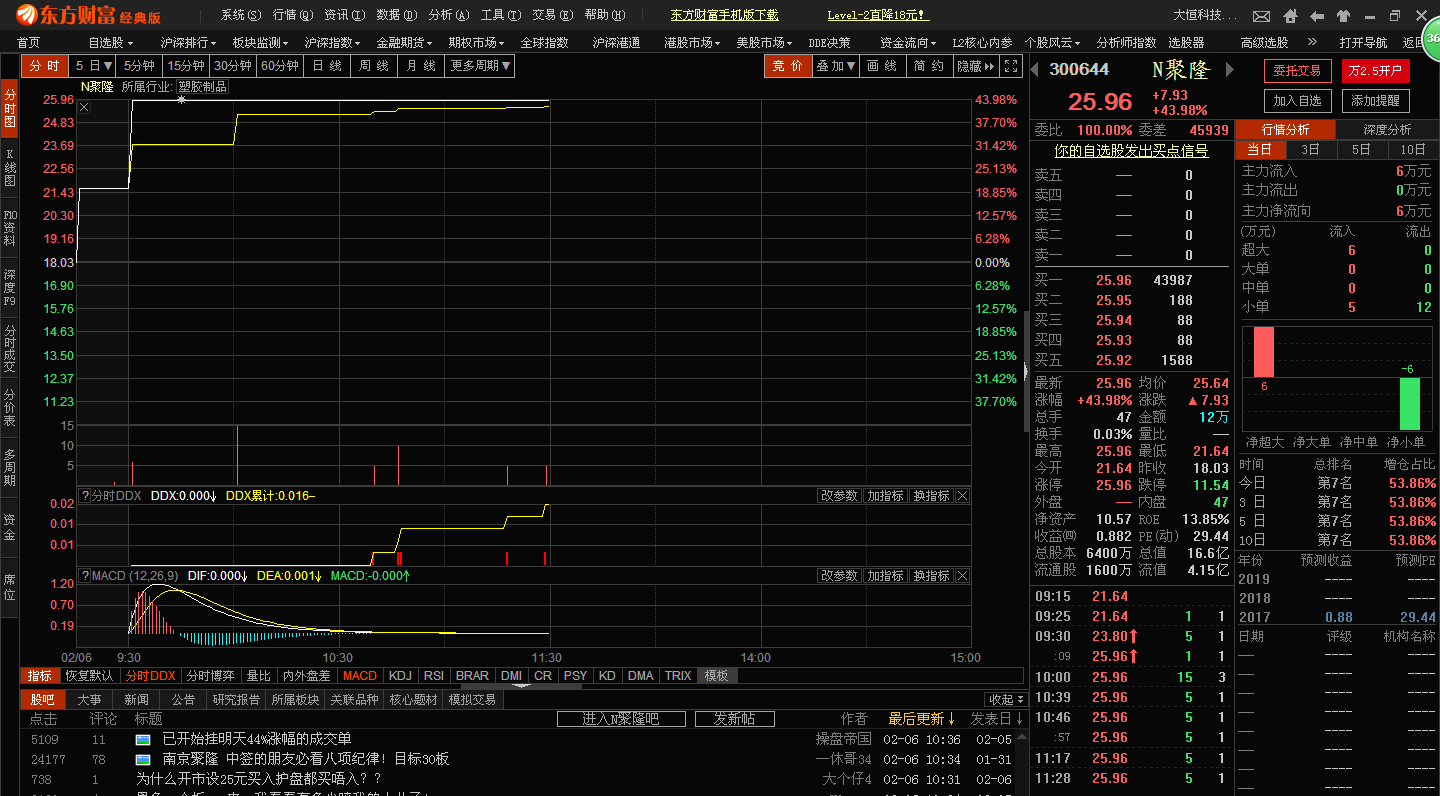Viewport: 1440px width, 796px height.
Task: Click the 进入N聚隆吧 button
Action: (621, 719)
